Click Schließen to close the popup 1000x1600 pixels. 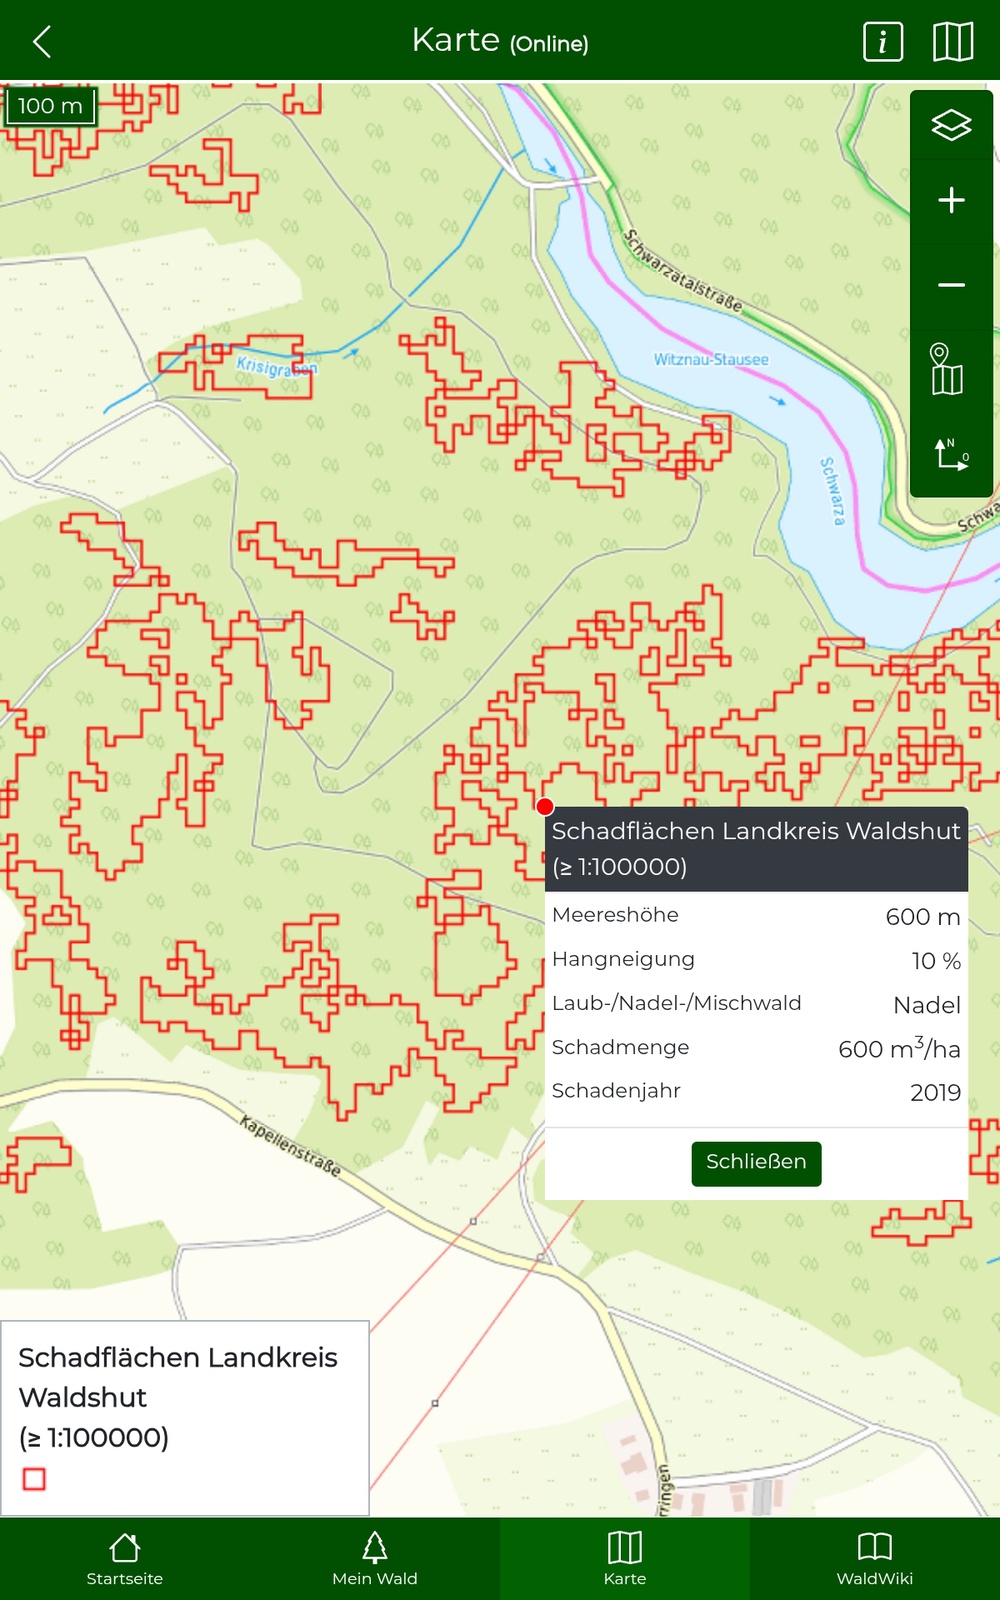[756, 1163]
